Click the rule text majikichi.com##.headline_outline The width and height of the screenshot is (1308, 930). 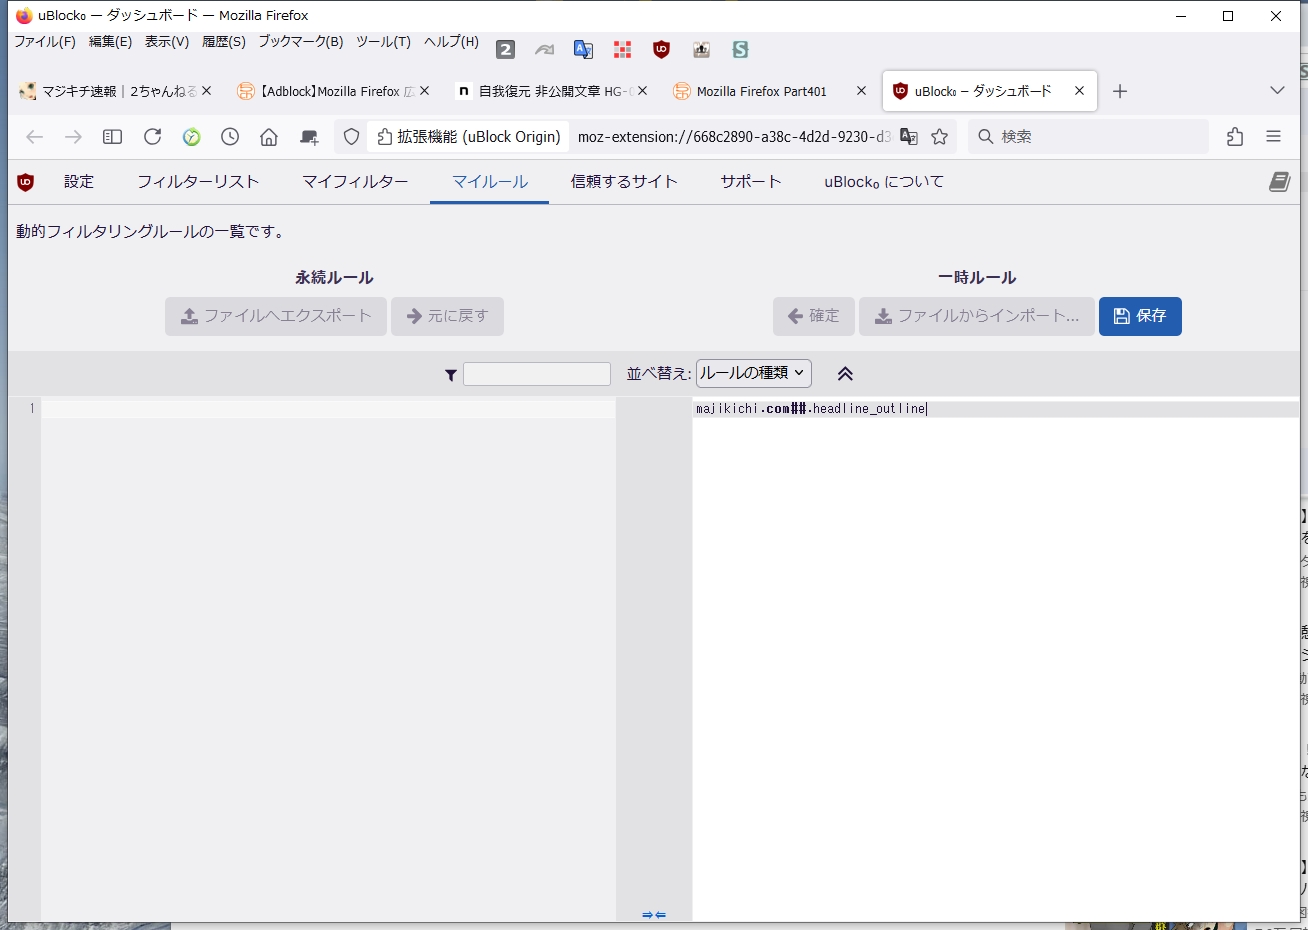point(811,408)
